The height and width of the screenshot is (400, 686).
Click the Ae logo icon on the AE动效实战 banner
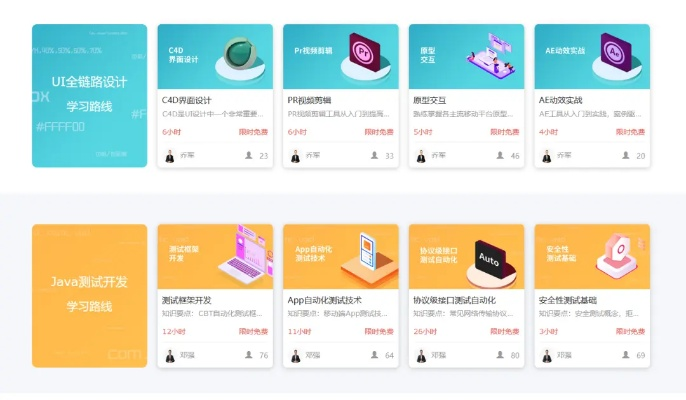616,53
